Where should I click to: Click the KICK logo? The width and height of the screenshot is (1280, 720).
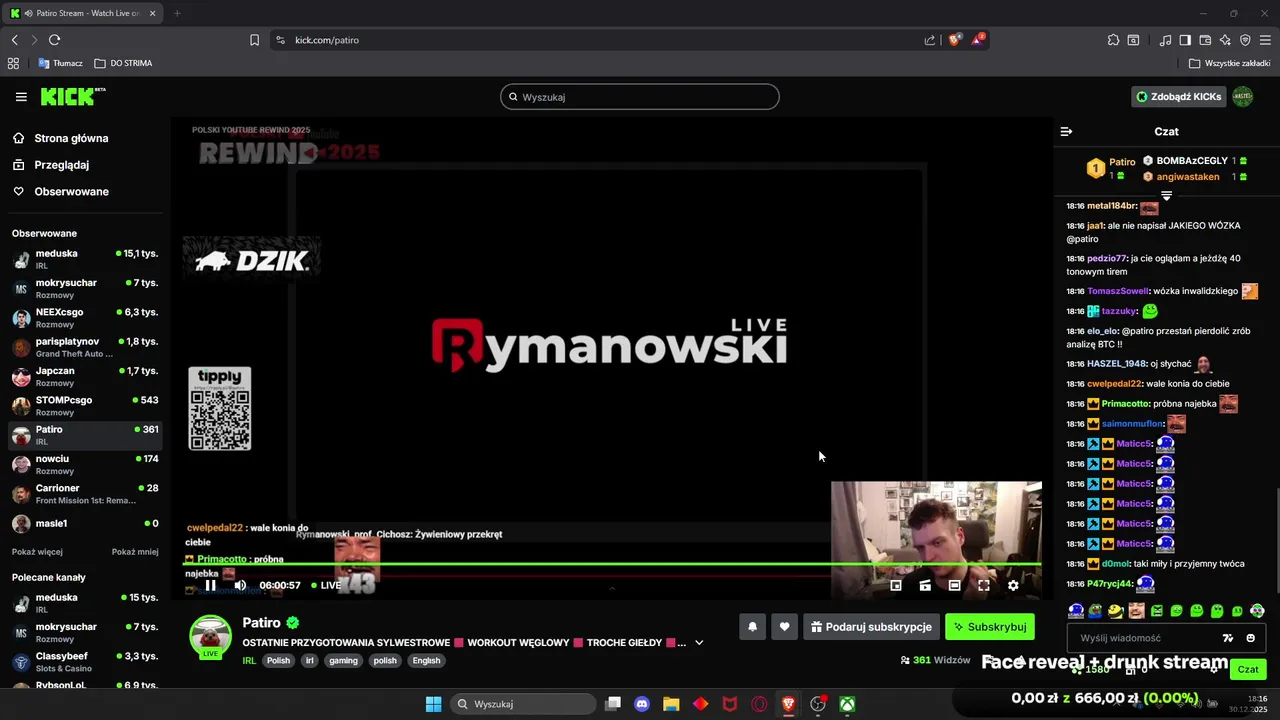(72, 97)
